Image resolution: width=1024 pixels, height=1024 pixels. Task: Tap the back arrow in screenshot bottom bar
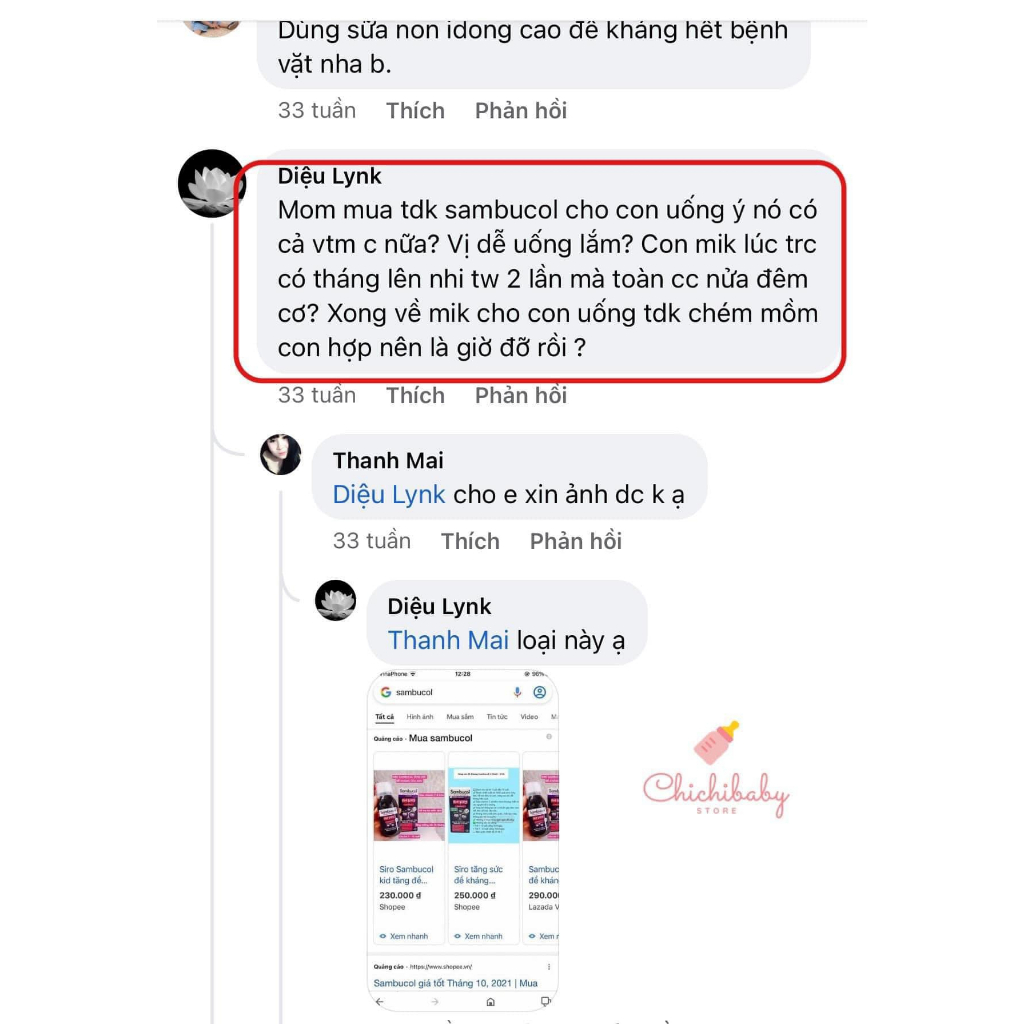pos(379,1002)
